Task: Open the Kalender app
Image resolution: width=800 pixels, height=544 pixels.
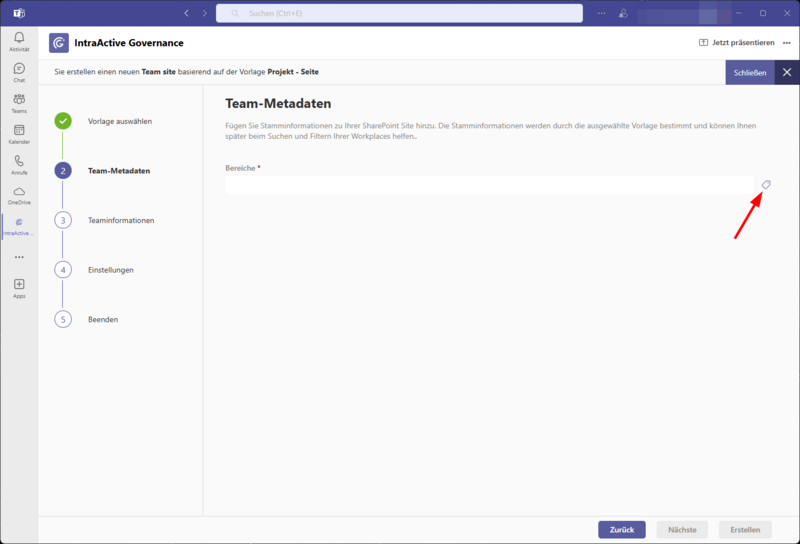Action: tap(19, 134)
